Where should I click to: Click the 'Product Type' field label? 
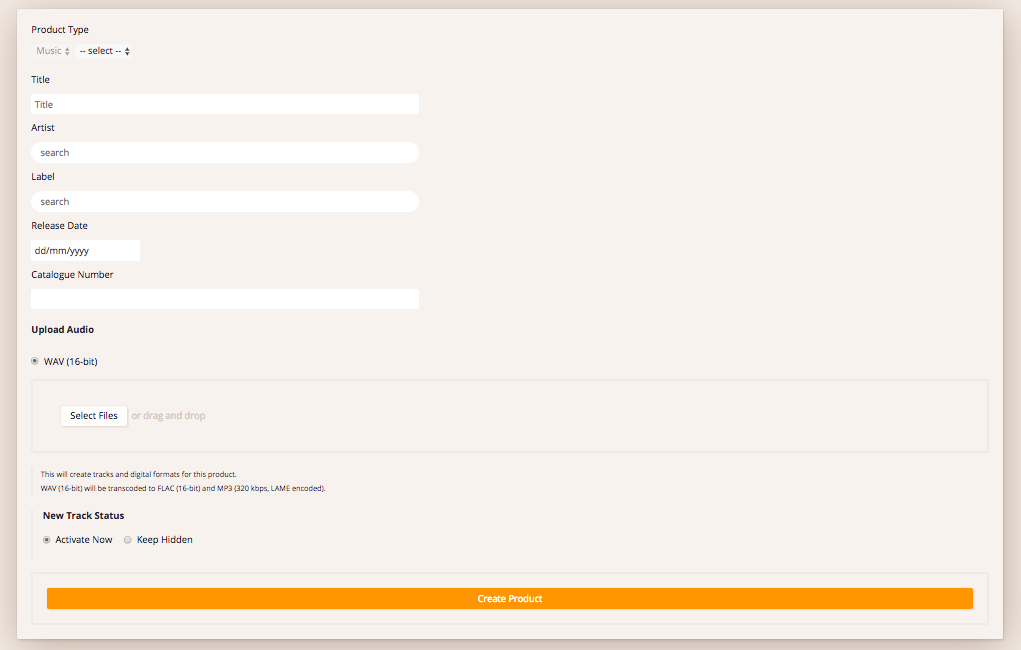60,30
